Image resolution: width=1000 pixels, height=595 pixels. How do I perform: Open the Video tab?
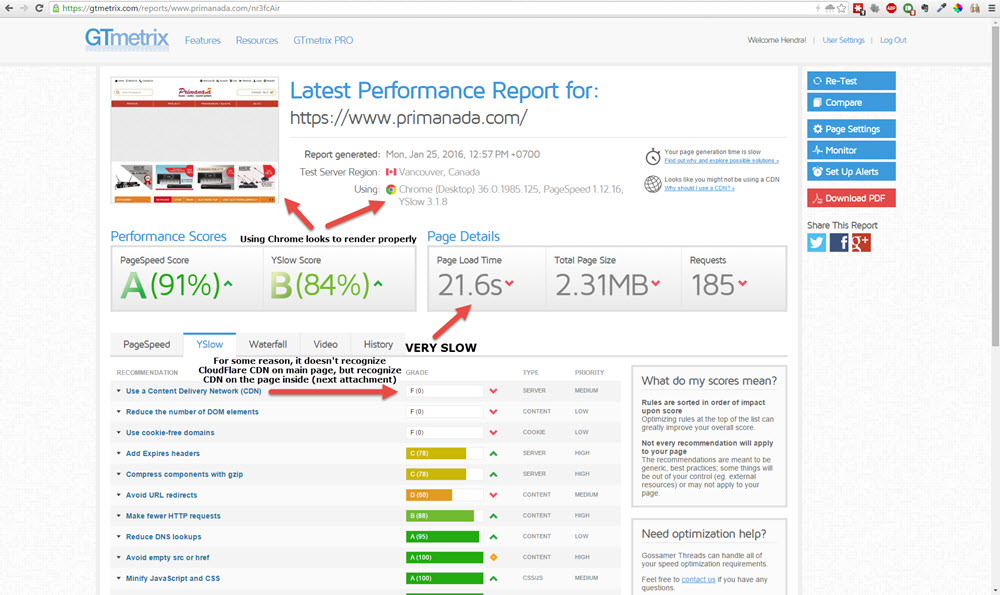(325, 344)
